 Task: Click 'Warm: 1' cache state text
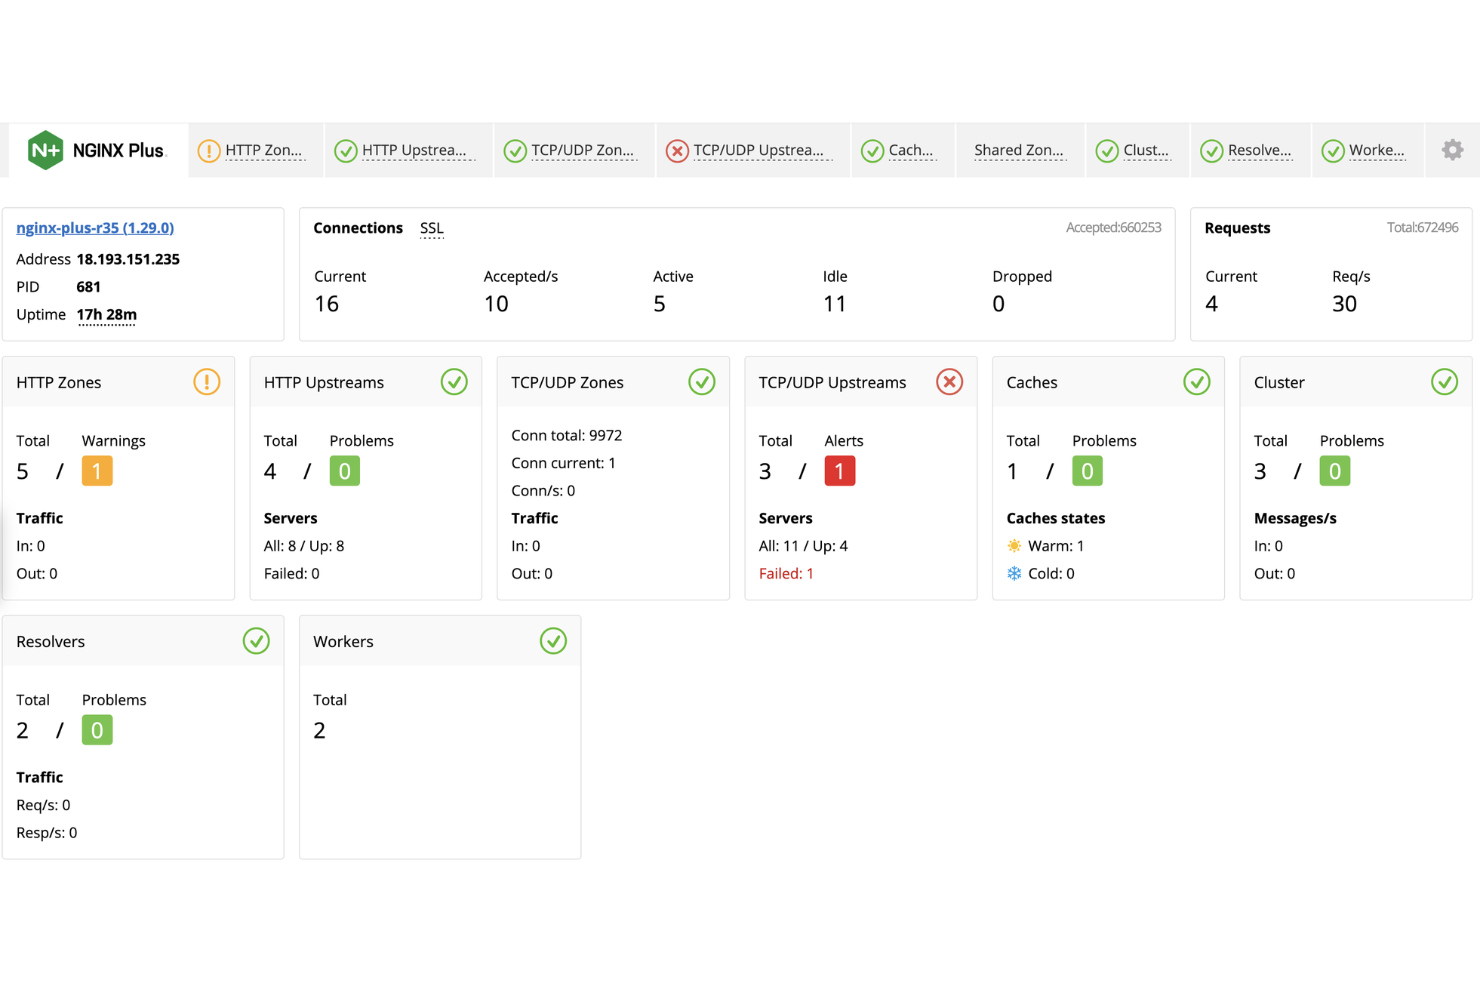coord(1056,546)
